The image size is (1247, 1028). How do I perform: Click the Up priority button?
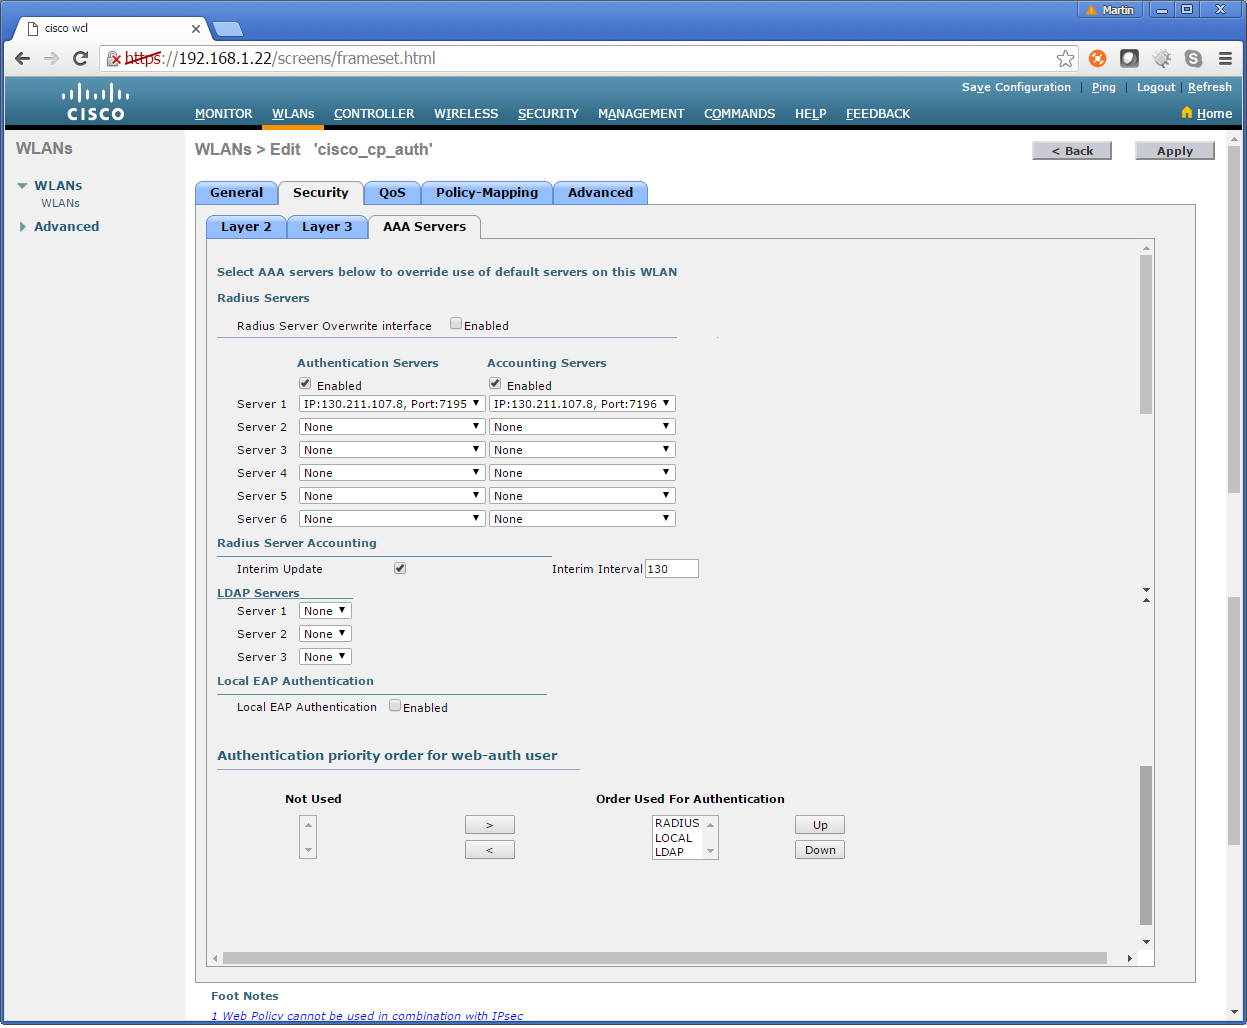[820, 825]
